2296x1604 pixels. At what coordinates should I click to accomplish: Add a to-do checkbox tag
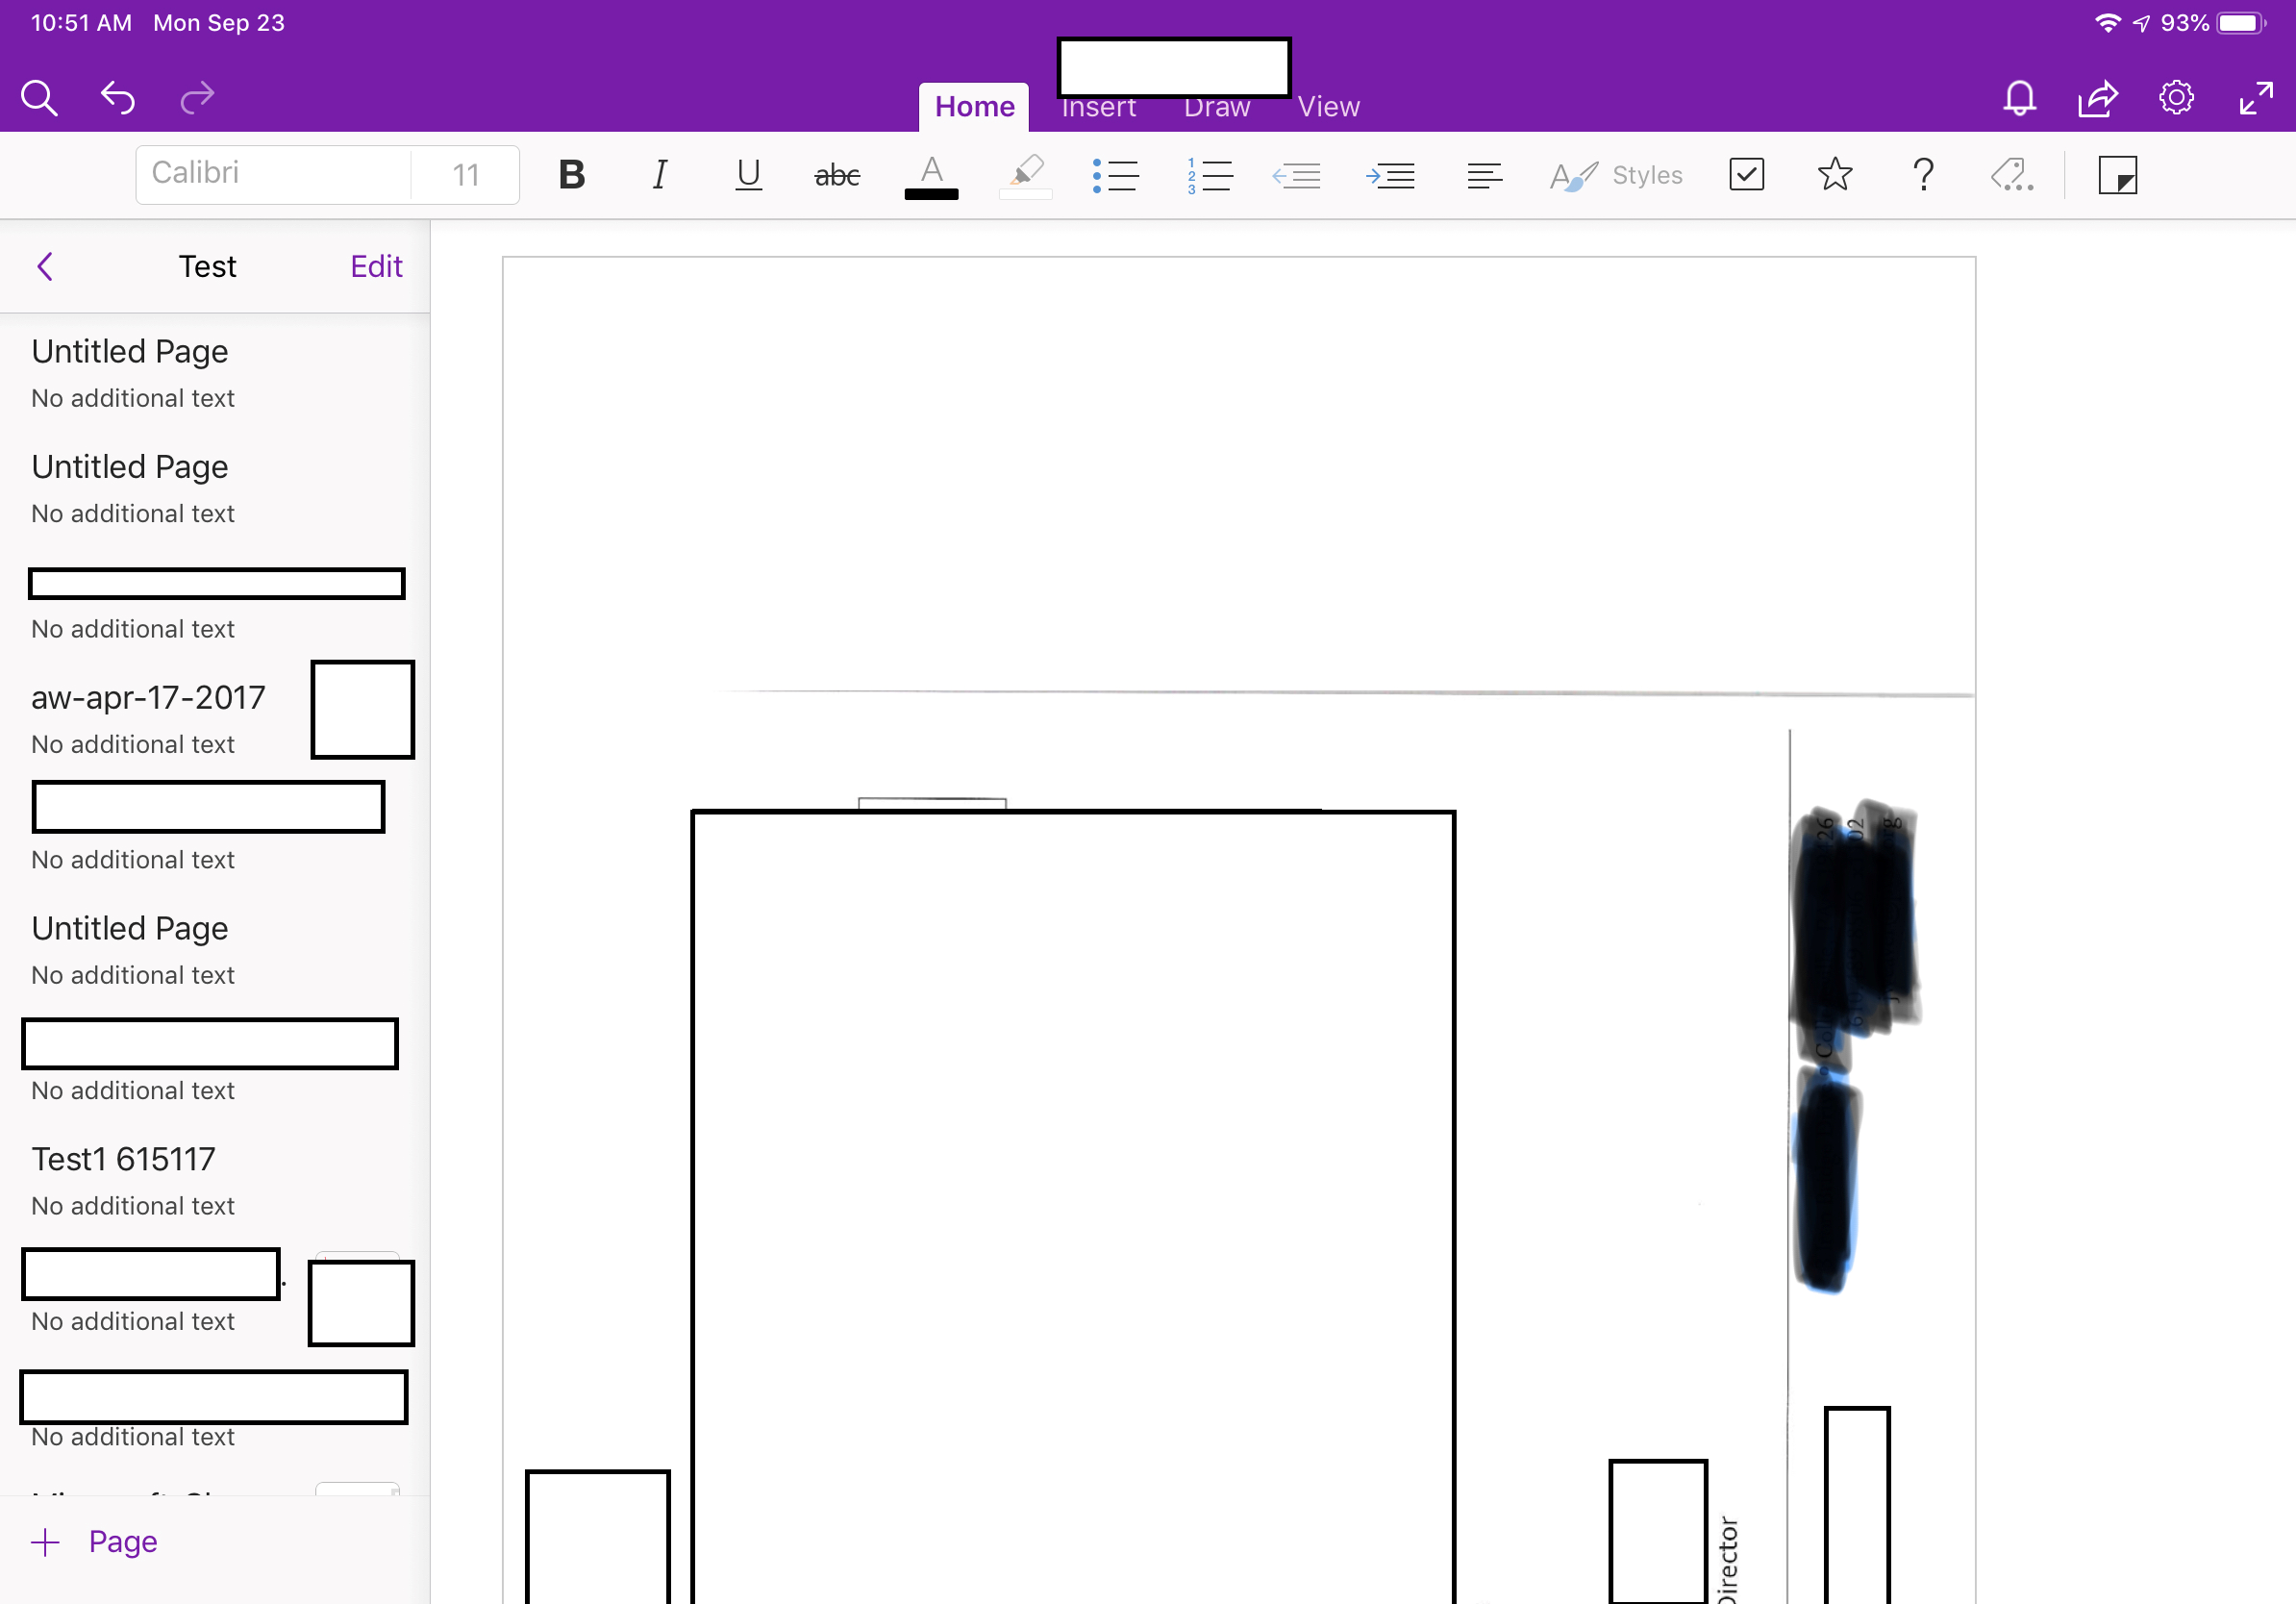1746,175
